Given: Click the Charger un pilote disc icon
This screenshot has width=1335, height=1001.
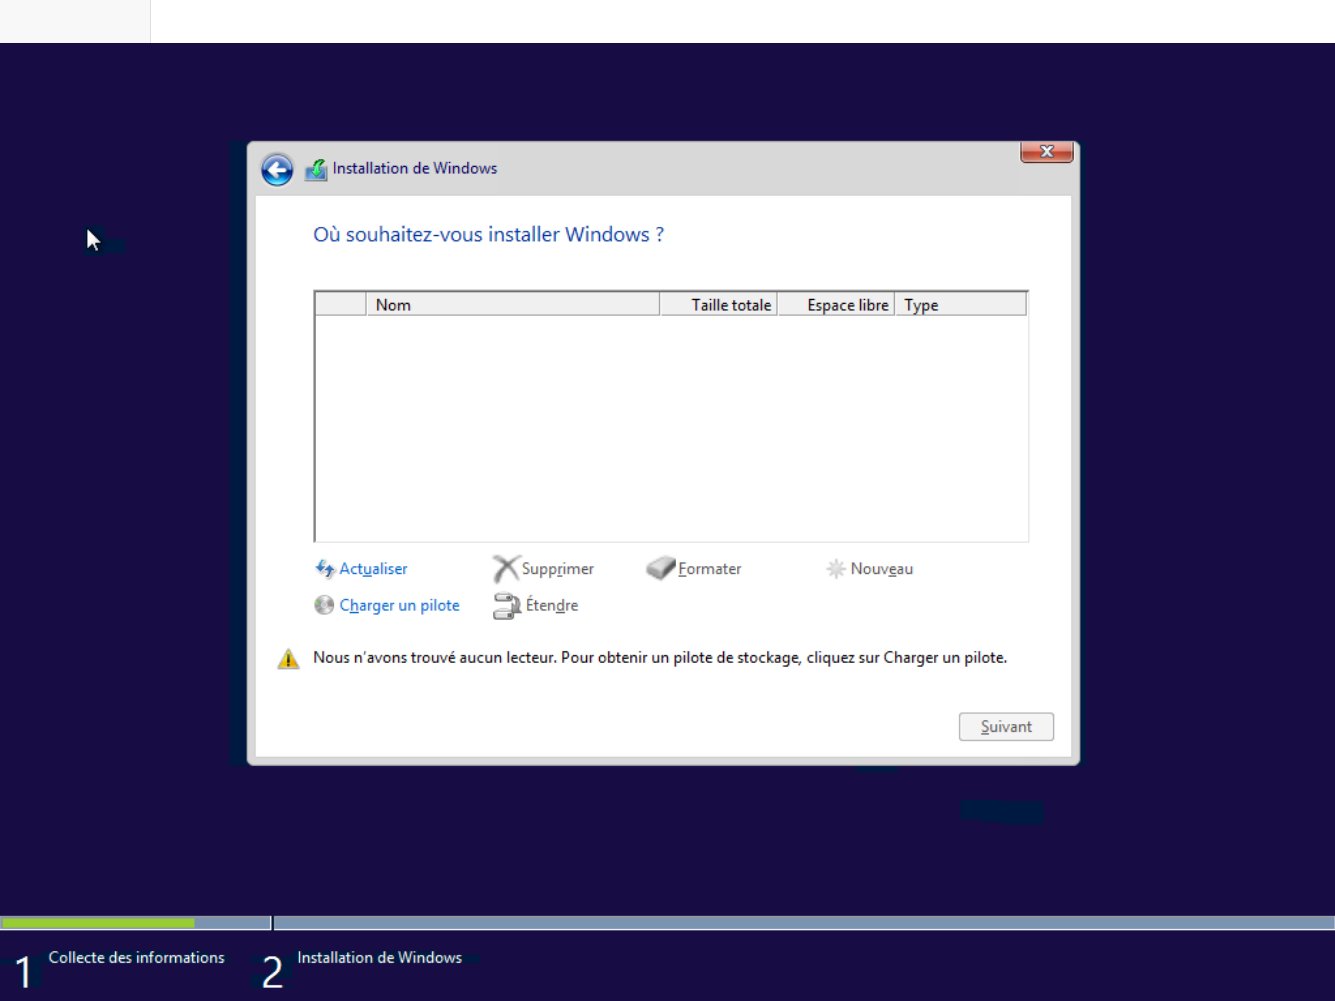Looking at the screenshot, I should 324,605.
